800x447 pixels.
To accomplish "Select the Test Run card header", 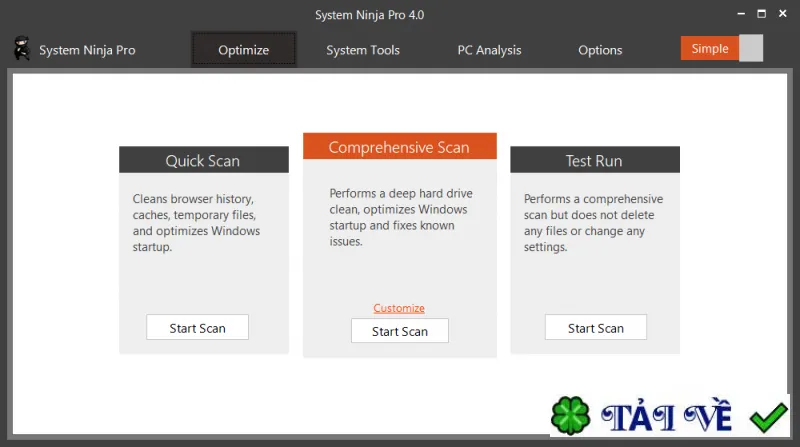I will [x=595, y=160].
